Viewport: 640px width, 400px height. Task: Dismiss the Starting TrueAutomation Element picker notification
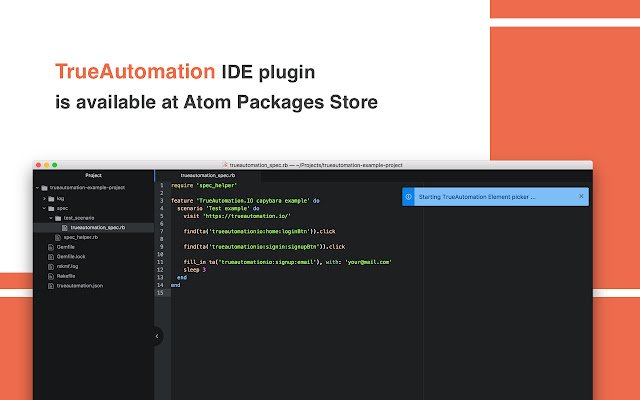[x=581, y=196]
